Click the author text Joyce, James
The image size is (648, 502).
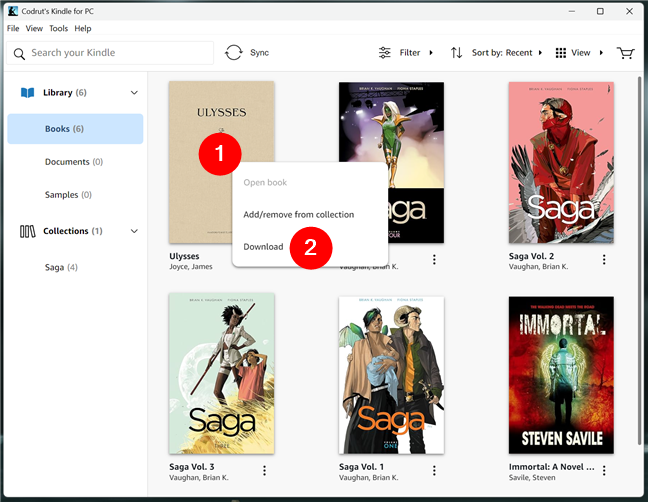pyautogui.click(x=191, y=267)
